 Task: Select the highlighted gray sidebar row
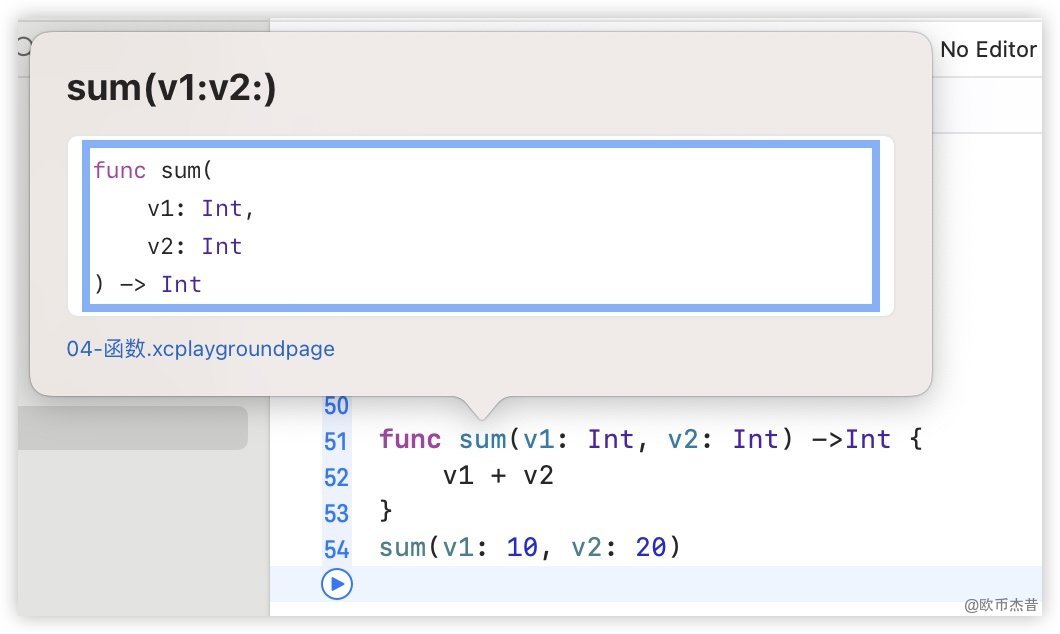(x=132, y=428)
